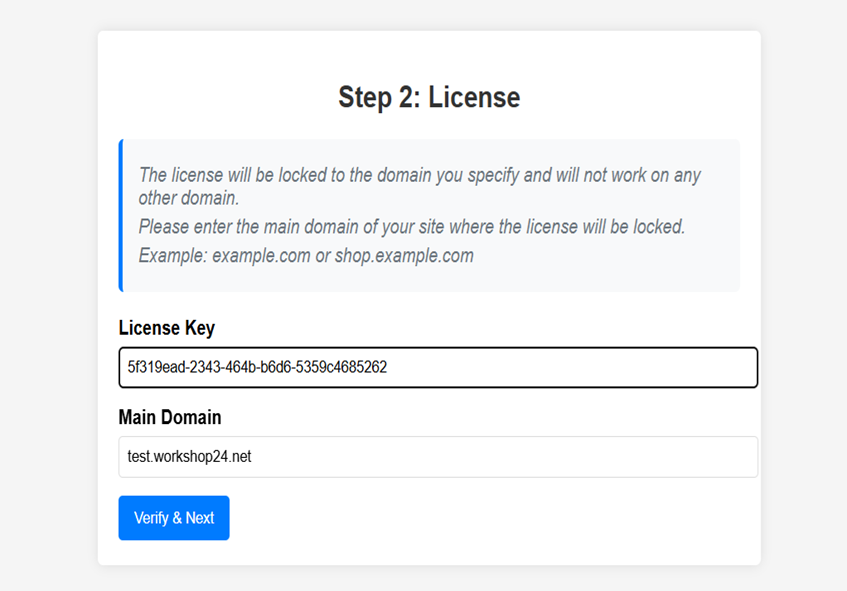The height and width of the screenshot is (591, 847).
Task: Click the 'Step 2: License' heading
Action: click(429, 97)
